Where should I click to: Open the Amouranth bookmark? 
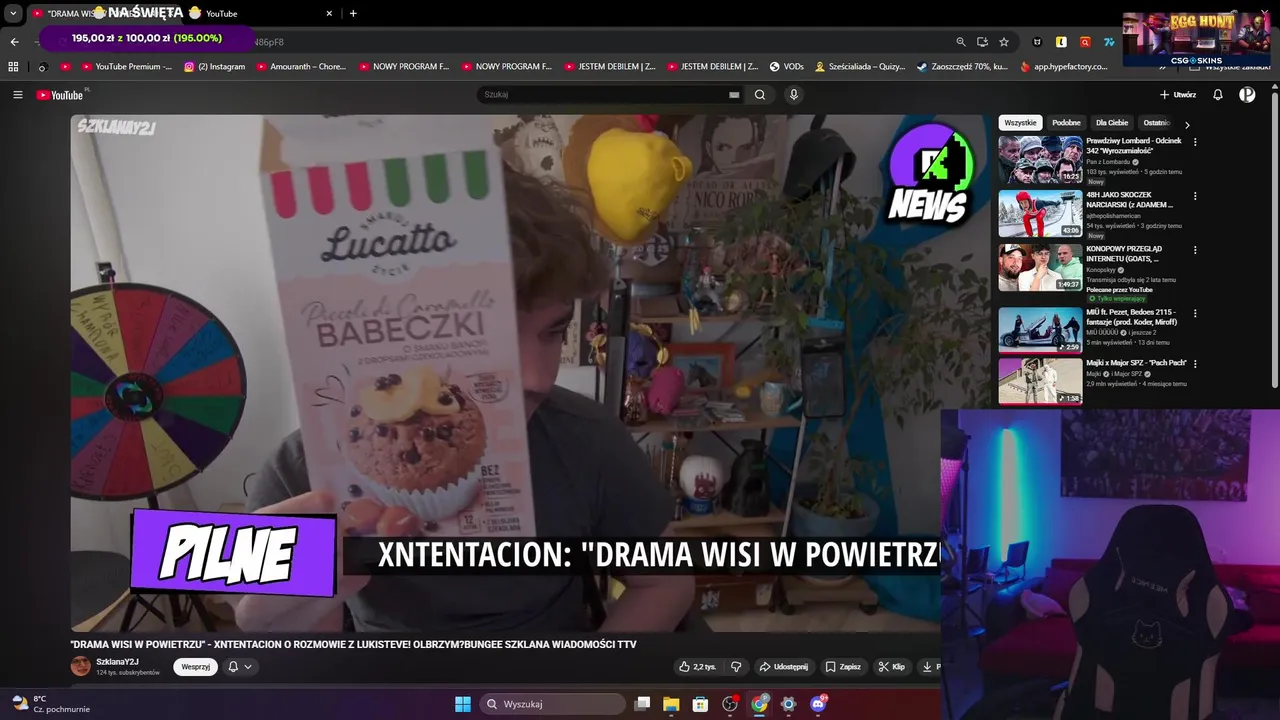click(x=301, y=67)
